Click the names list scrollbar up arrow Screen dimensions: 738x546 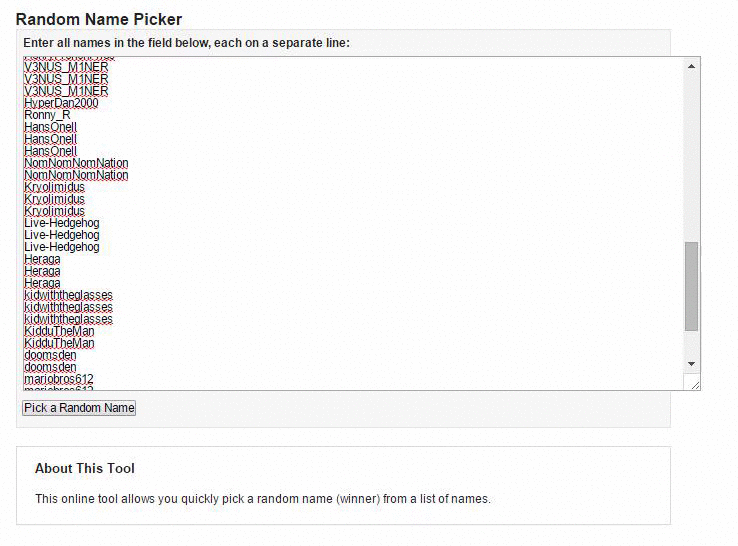point(692,66)
